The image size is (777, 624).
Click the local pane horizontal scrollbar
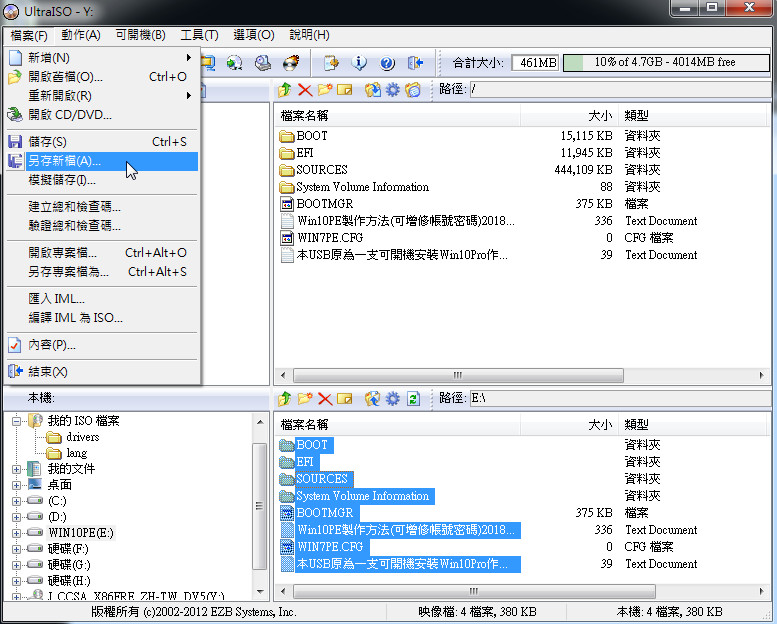474,591
